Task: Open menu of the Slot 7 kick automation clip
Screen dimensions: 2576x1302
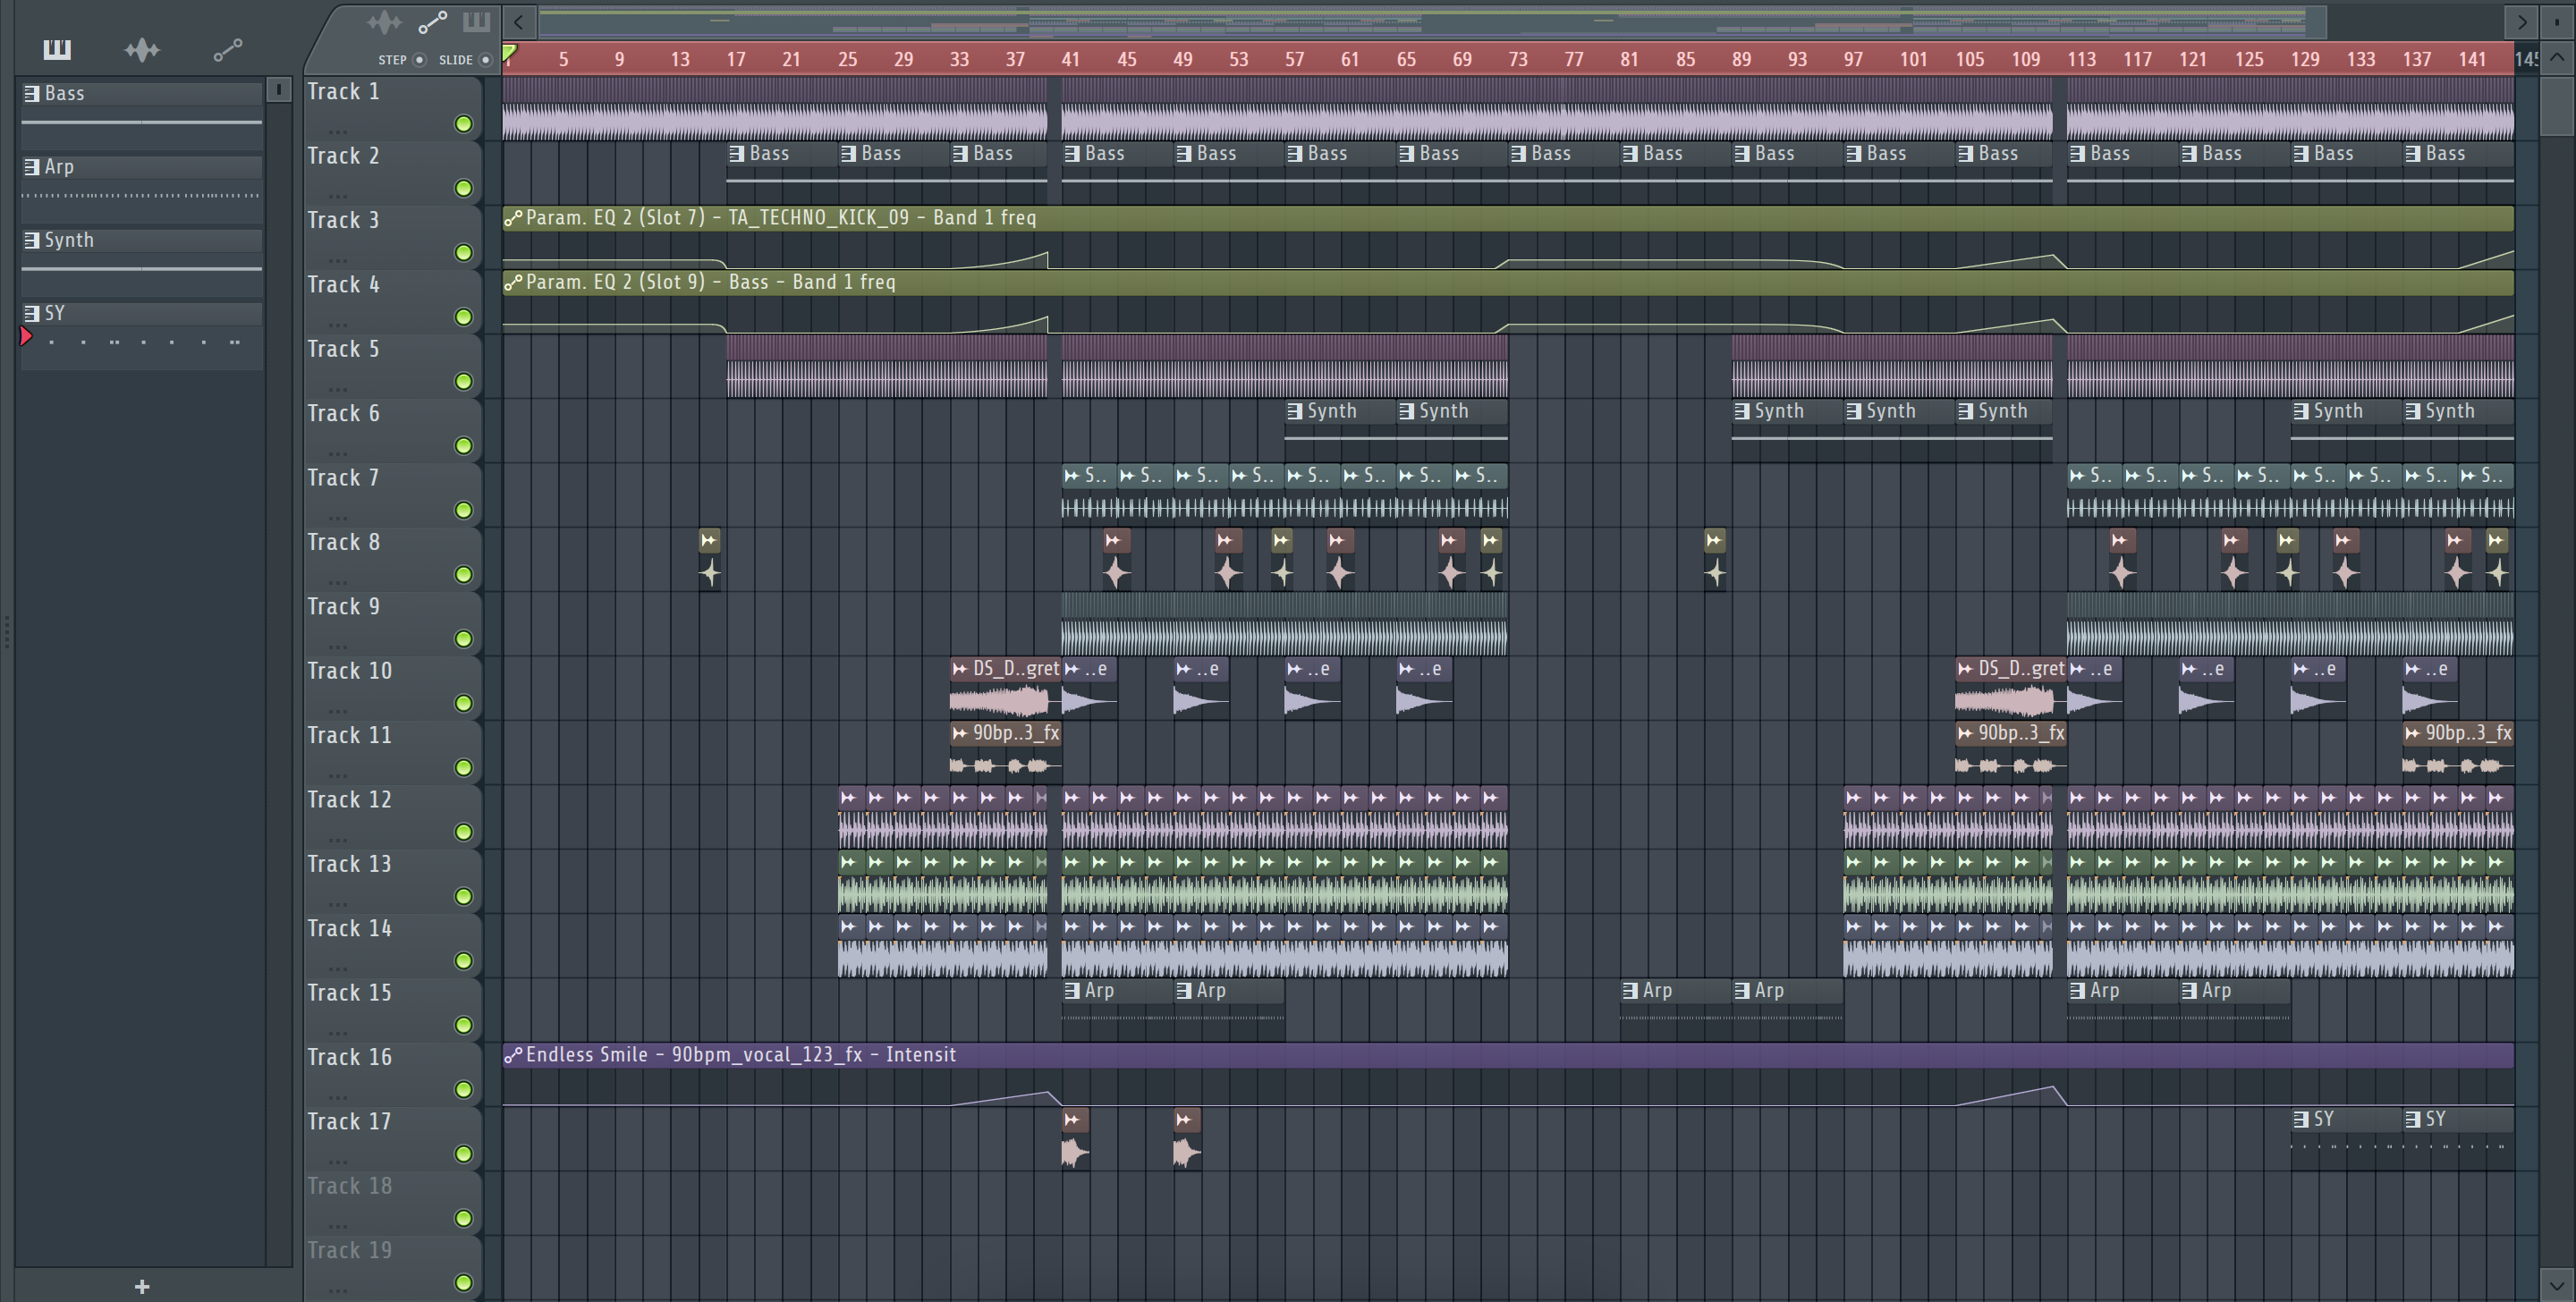Action: click(x=513, y=218)
